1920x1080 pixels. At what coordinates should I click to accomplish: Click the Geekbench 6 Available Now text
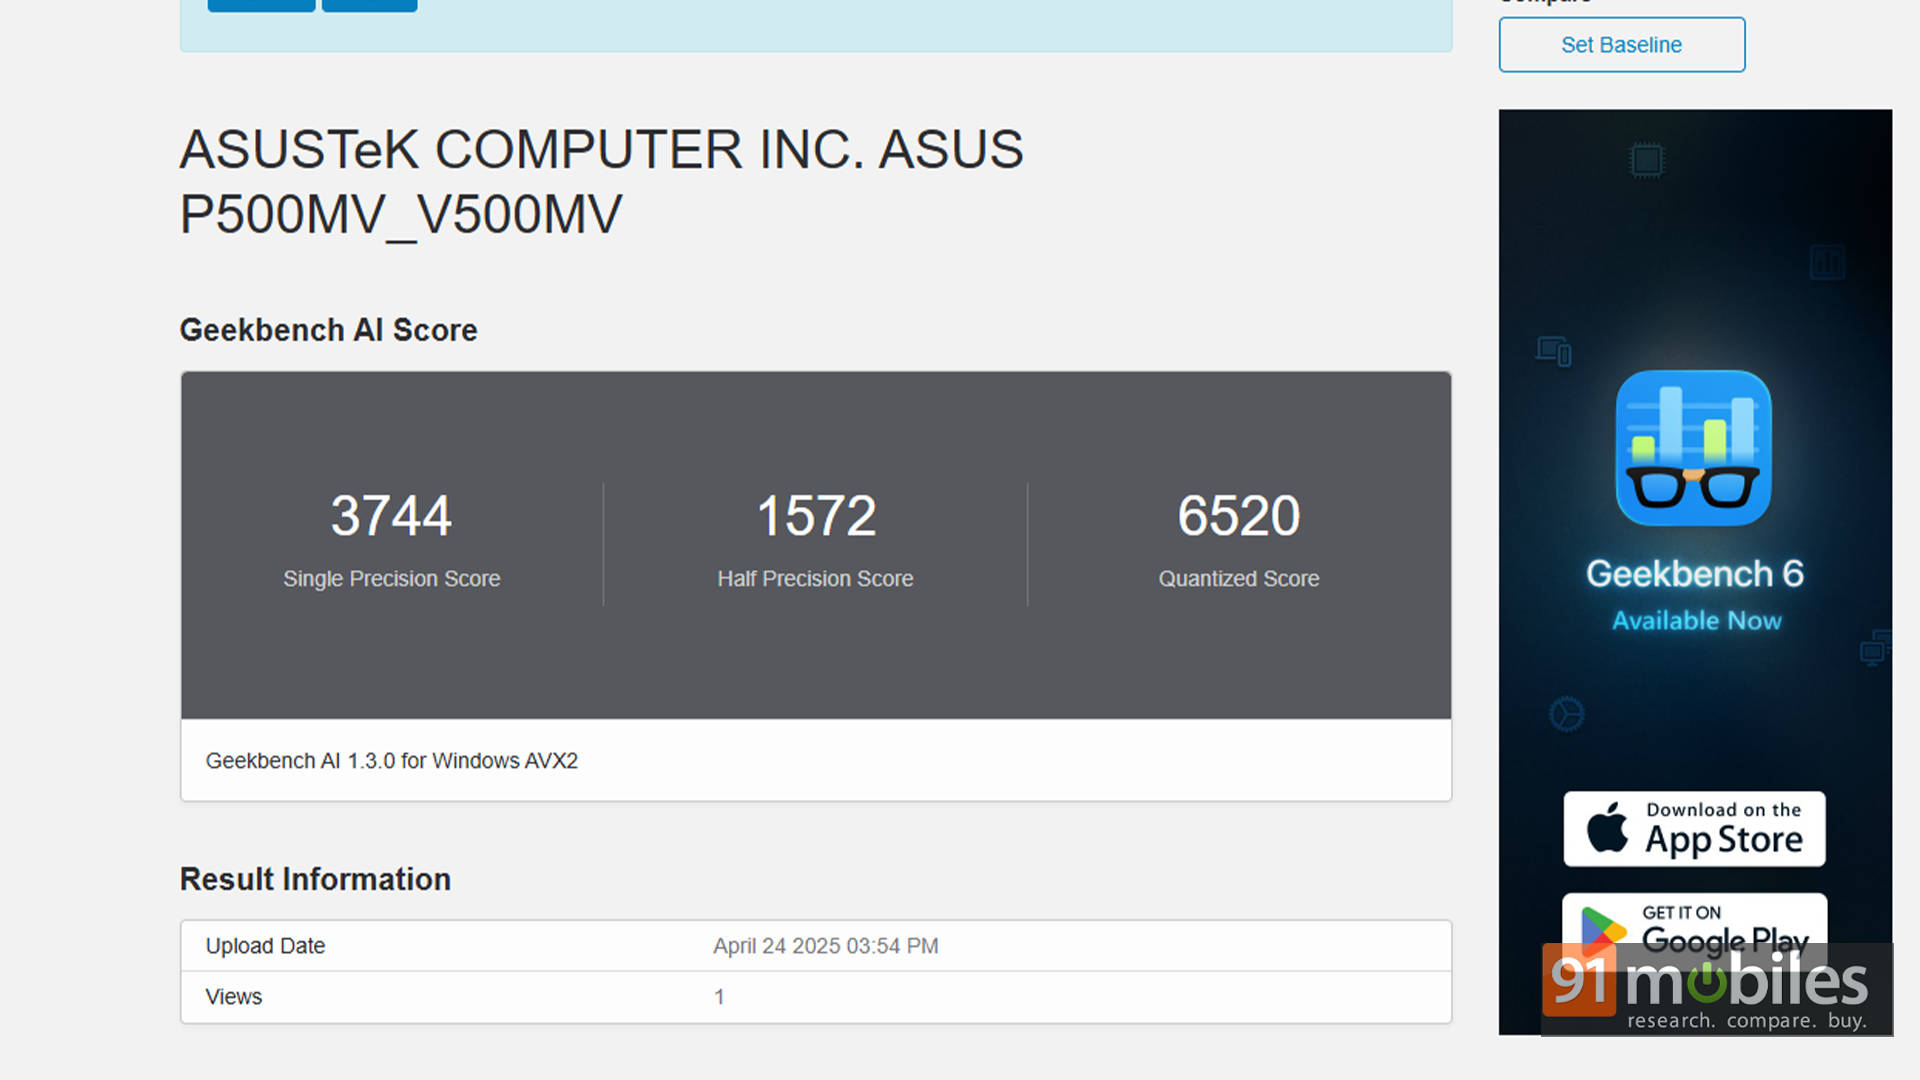[x=1695, y=595]
